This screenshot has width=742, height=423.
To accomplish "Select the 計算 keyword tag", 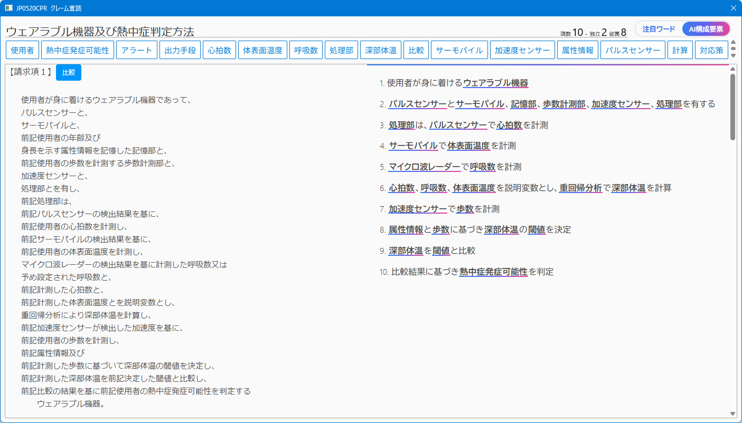I will click(x=680, y=50).
